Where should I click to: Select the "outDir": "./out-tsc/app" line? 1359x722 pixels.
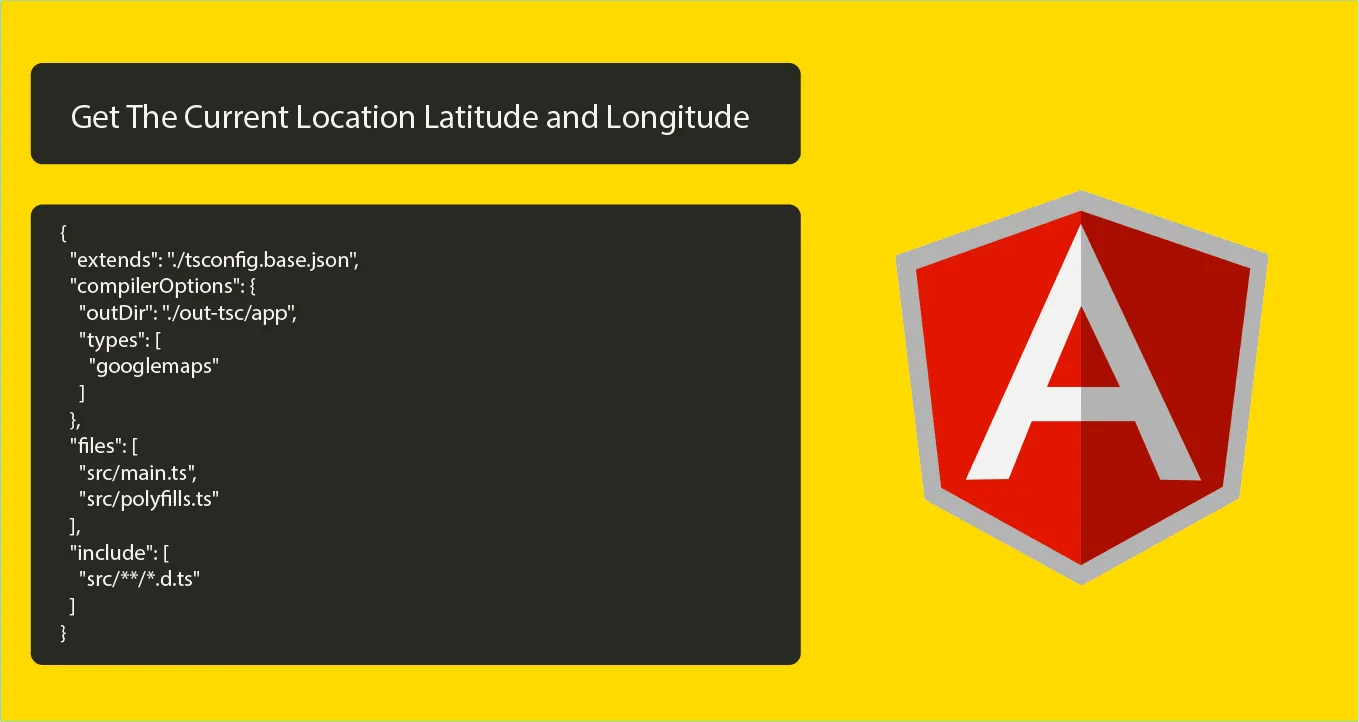coord(188,313)
